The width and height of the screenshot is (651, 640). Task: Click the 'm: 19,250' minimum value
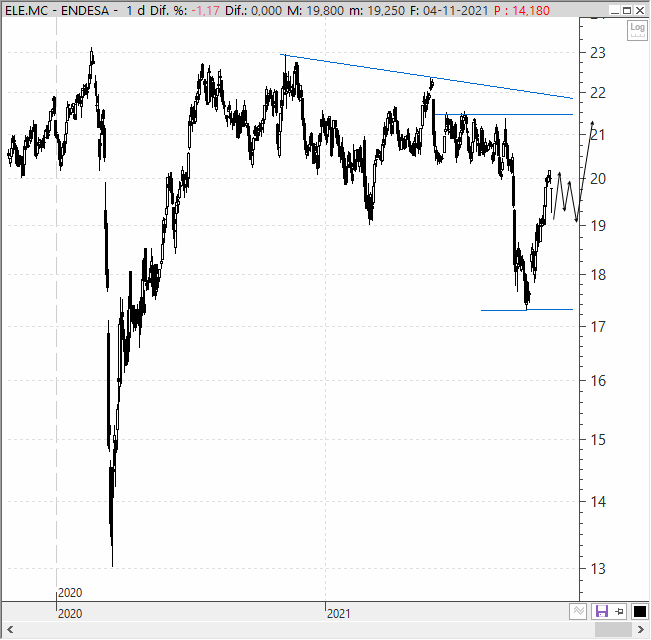377,10
